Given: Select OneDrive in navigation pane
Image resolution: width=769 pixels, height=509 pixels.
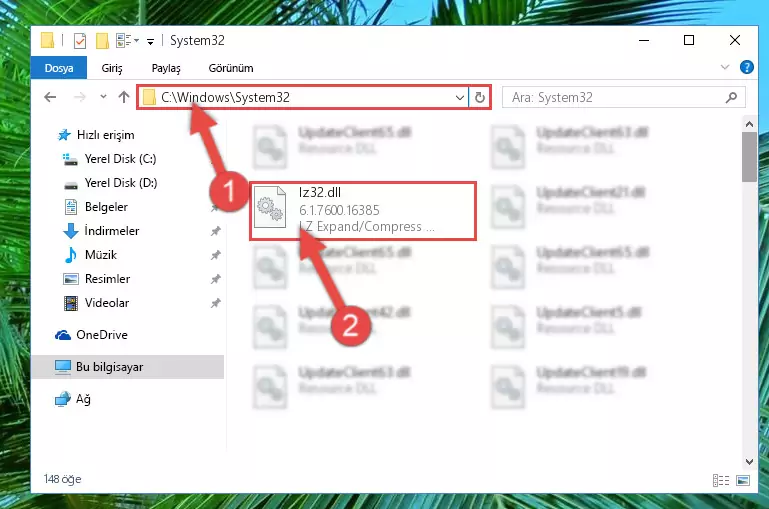Looking at the screenshot, I should pos(102,335).
